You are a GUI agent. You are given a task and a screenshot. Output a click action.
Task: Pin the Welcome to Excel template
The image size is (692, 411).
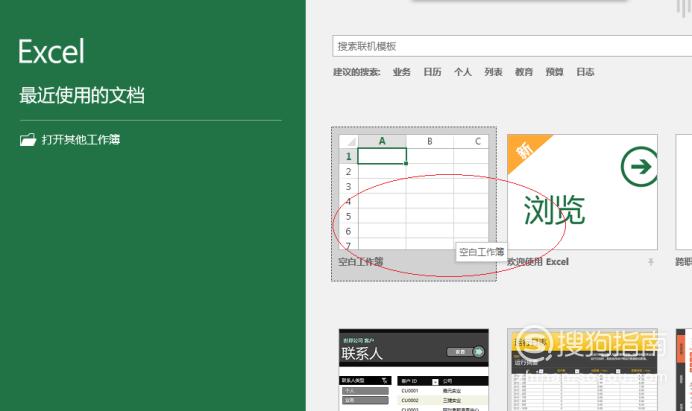coord(651,262)
